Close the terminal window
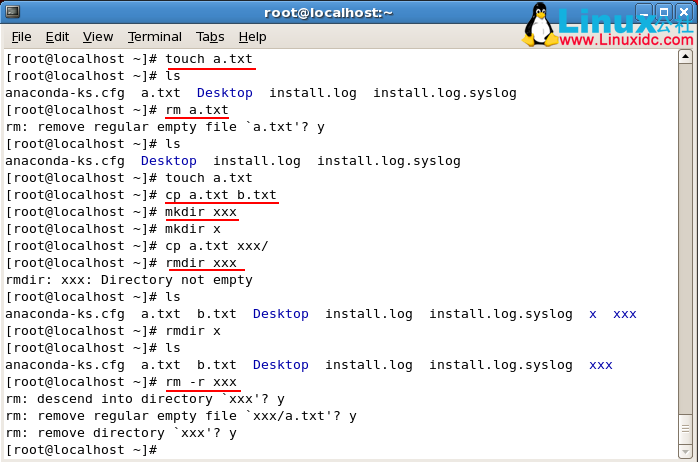This screenshot has height=462, width=698. tap(684, 12)
